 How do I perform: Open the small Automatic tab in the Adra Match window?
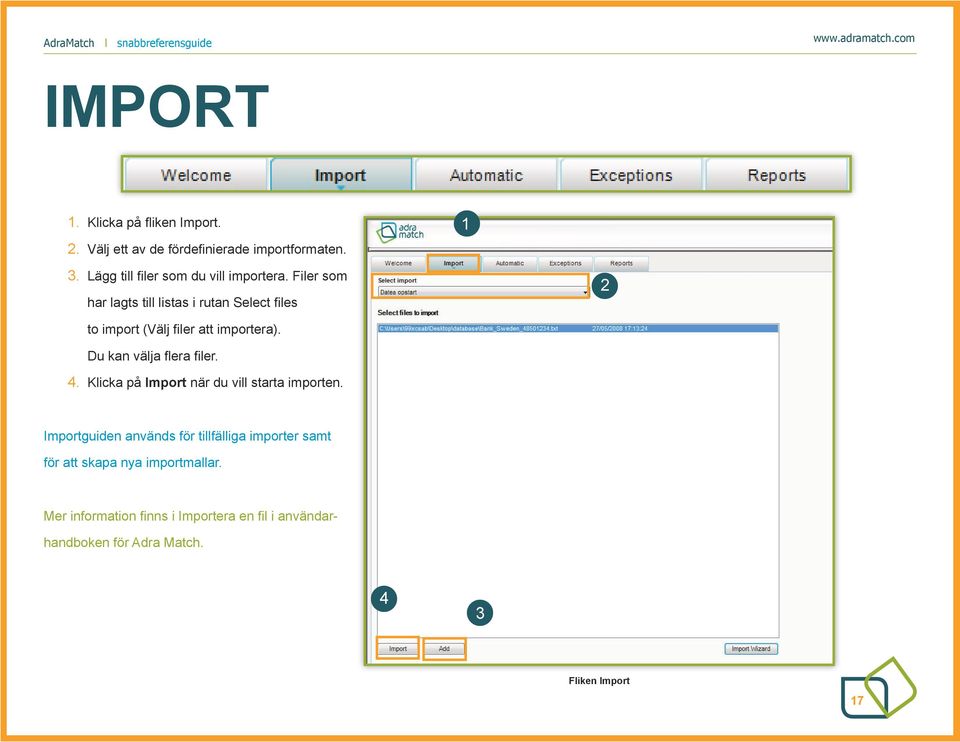[509, 263]
